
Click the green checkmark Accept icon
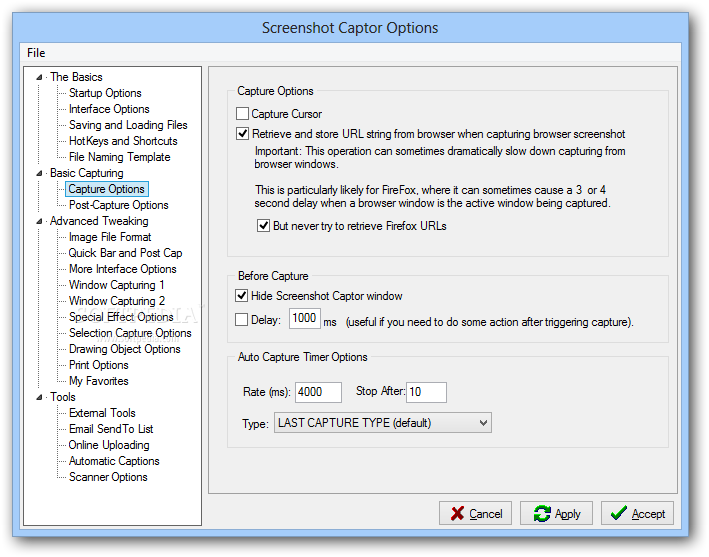click(618, 513)
